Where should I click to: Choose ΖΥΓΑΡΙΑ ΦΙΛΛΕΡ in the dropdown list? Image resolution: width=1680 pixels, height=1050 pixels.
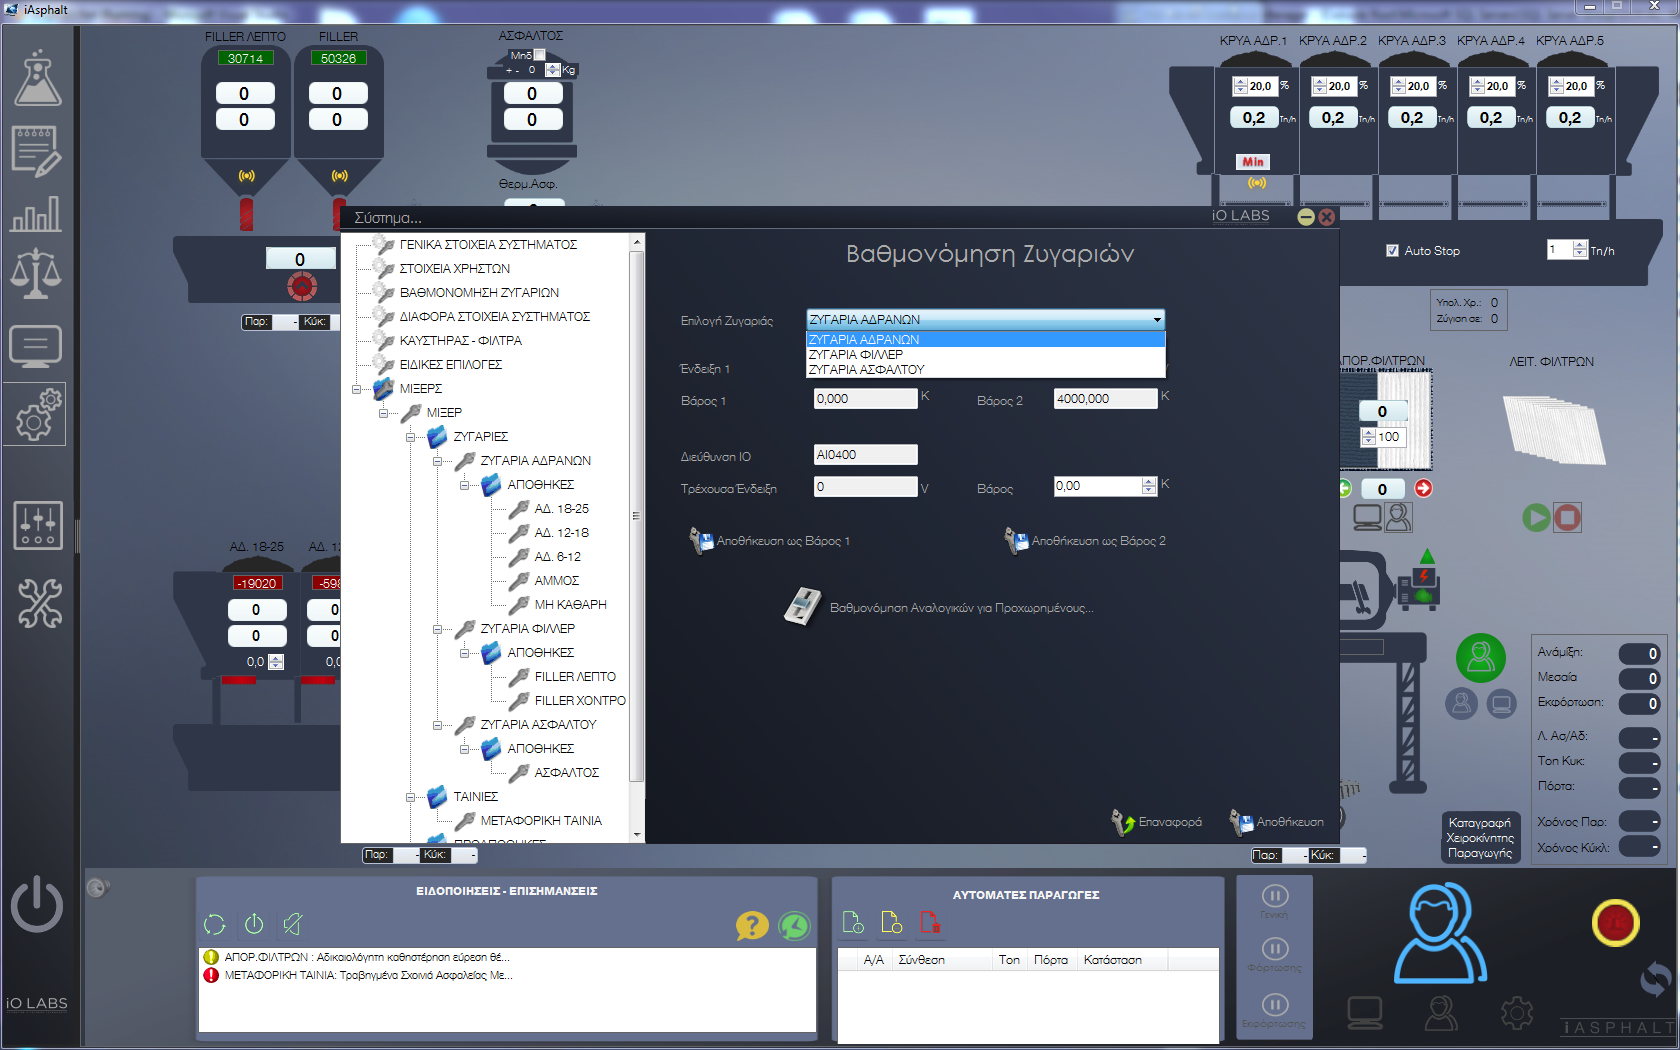click(x=855, y=355)
